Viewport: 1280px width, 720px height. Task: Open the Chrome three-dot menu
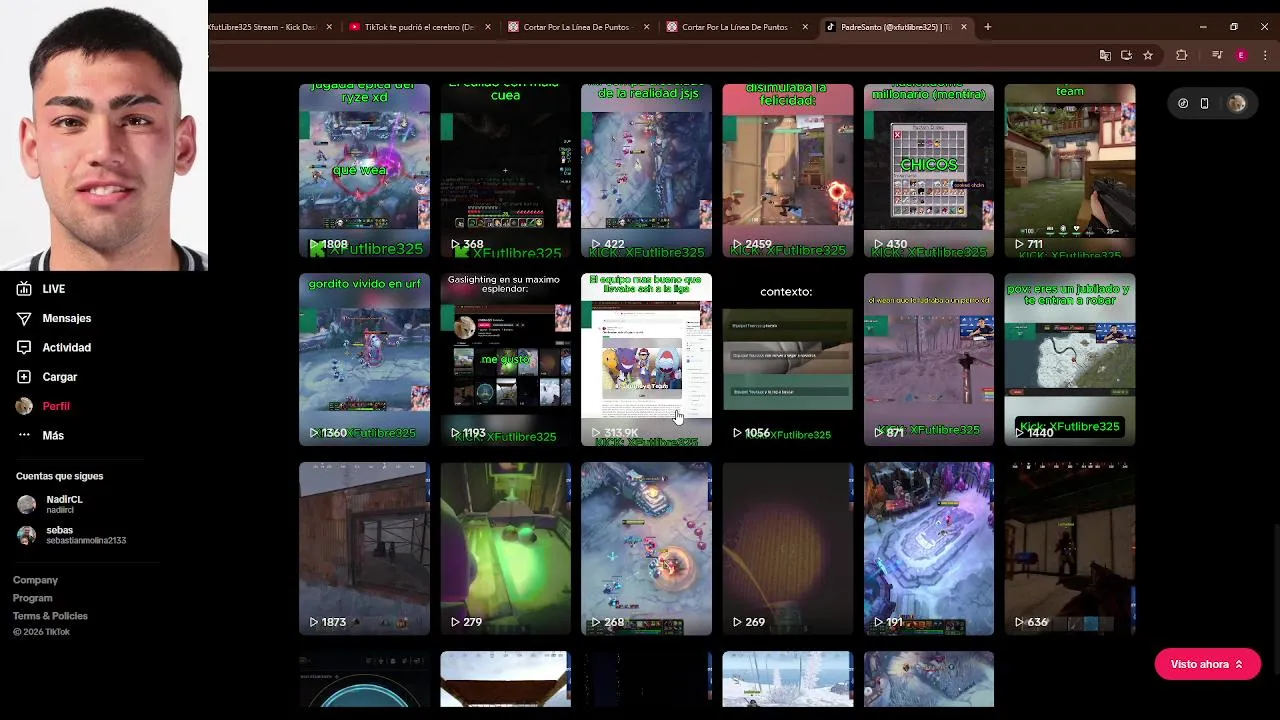(x=1265, y=55)
